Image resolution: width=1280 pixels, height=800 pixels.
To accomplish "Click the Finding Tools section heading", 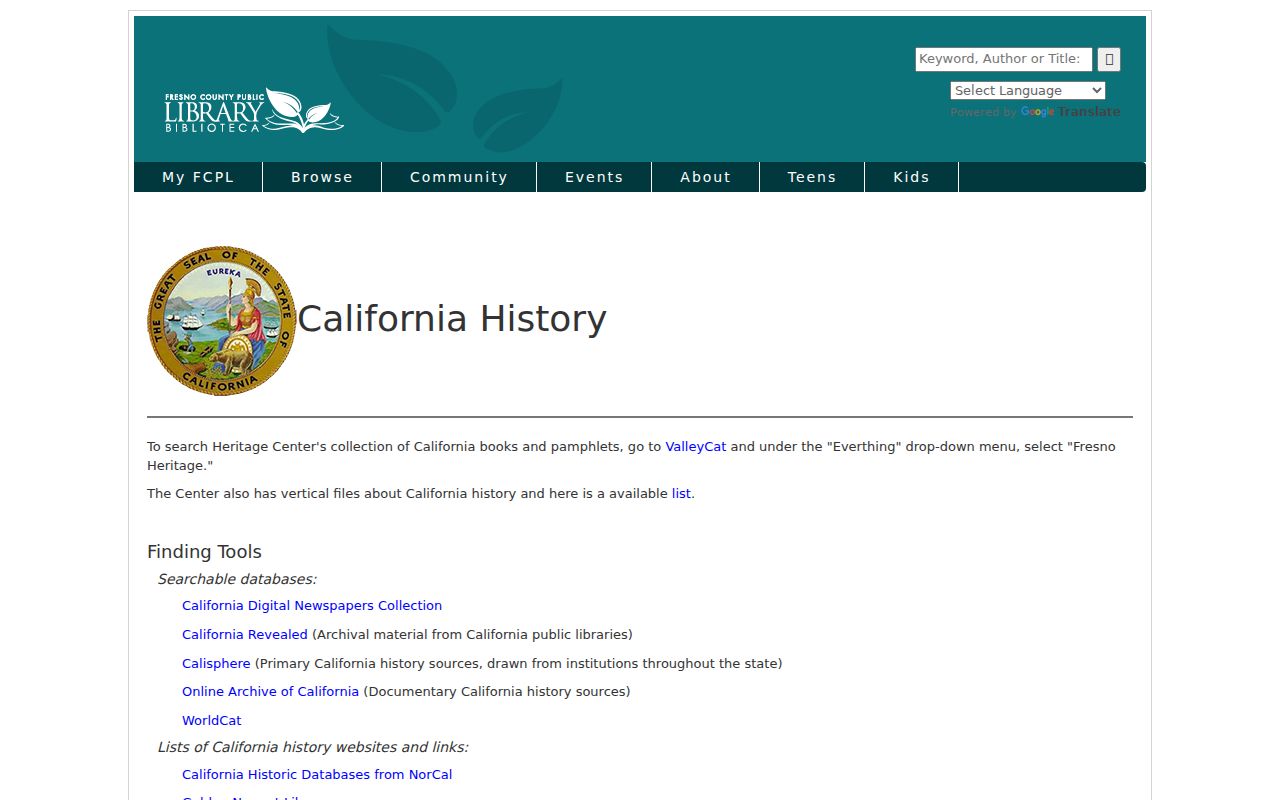I will point(204,552).
